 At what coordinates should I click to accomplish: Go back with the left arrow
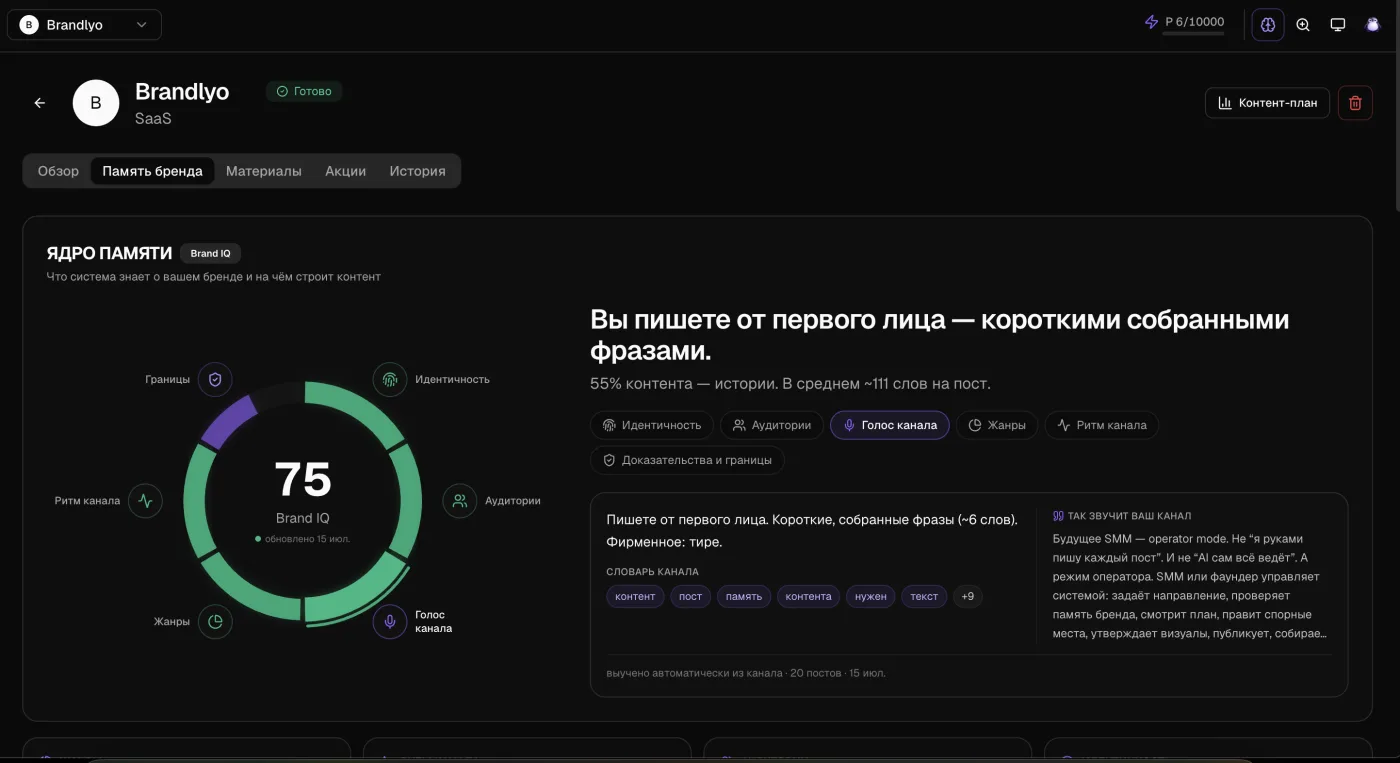pos(40,103)
